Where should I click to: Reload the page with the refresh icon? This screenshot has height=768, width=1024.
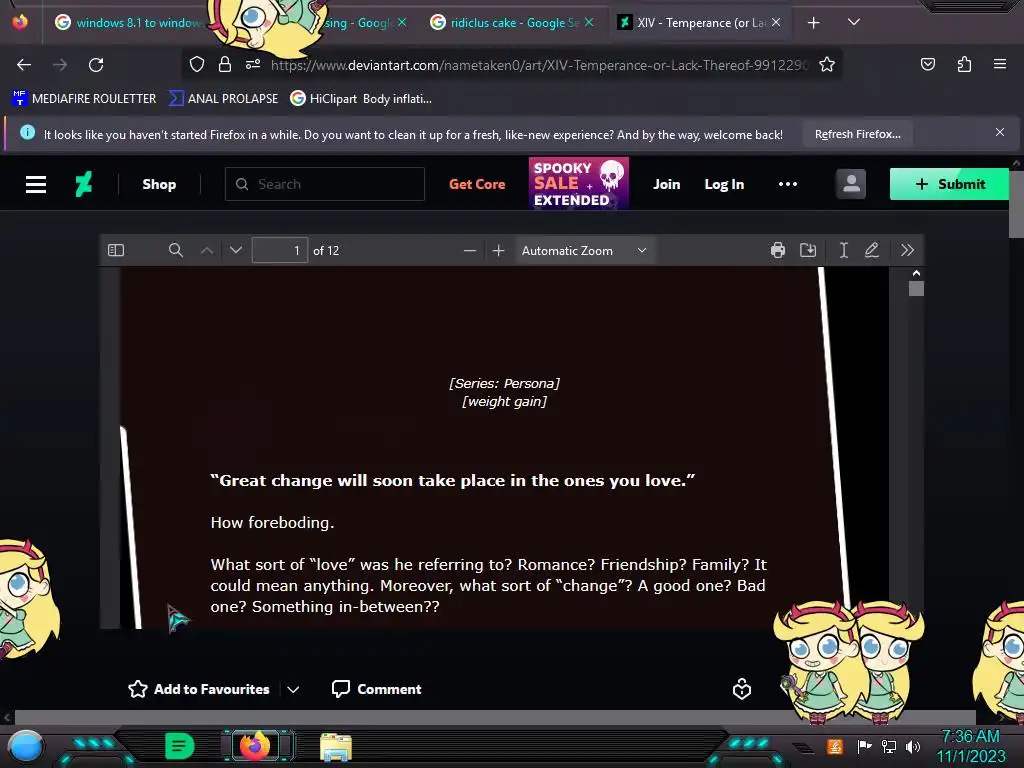coord(96,65)
